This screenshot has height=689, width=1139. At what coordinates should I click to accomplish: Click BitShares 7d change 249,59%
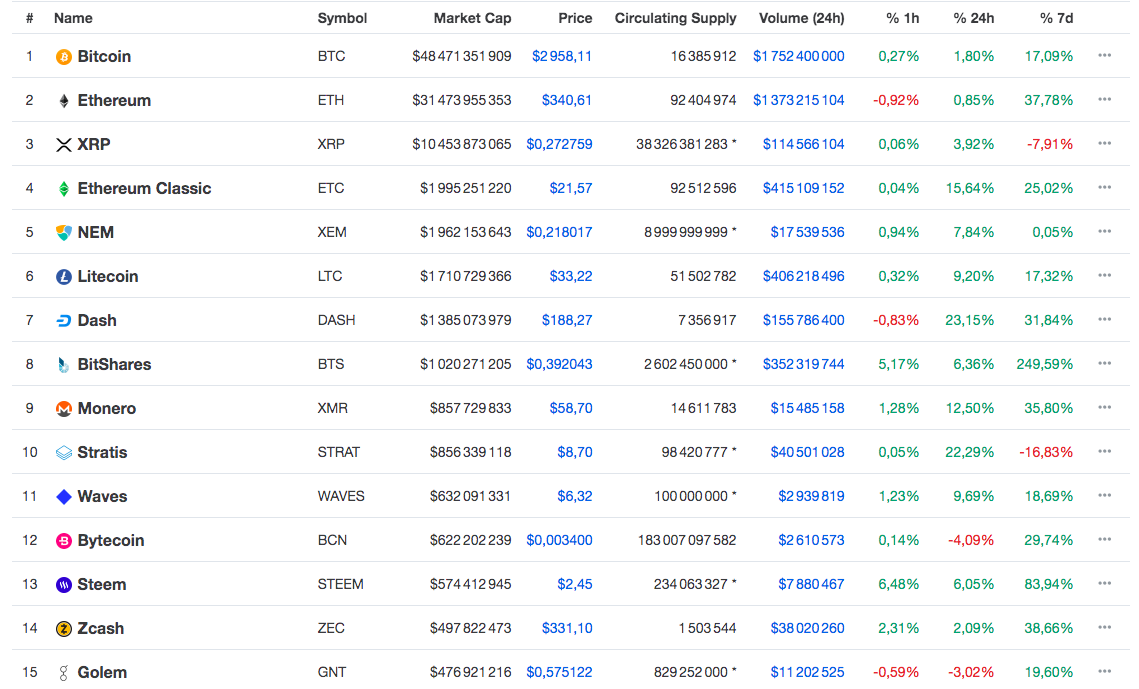tap(1045, 364)
